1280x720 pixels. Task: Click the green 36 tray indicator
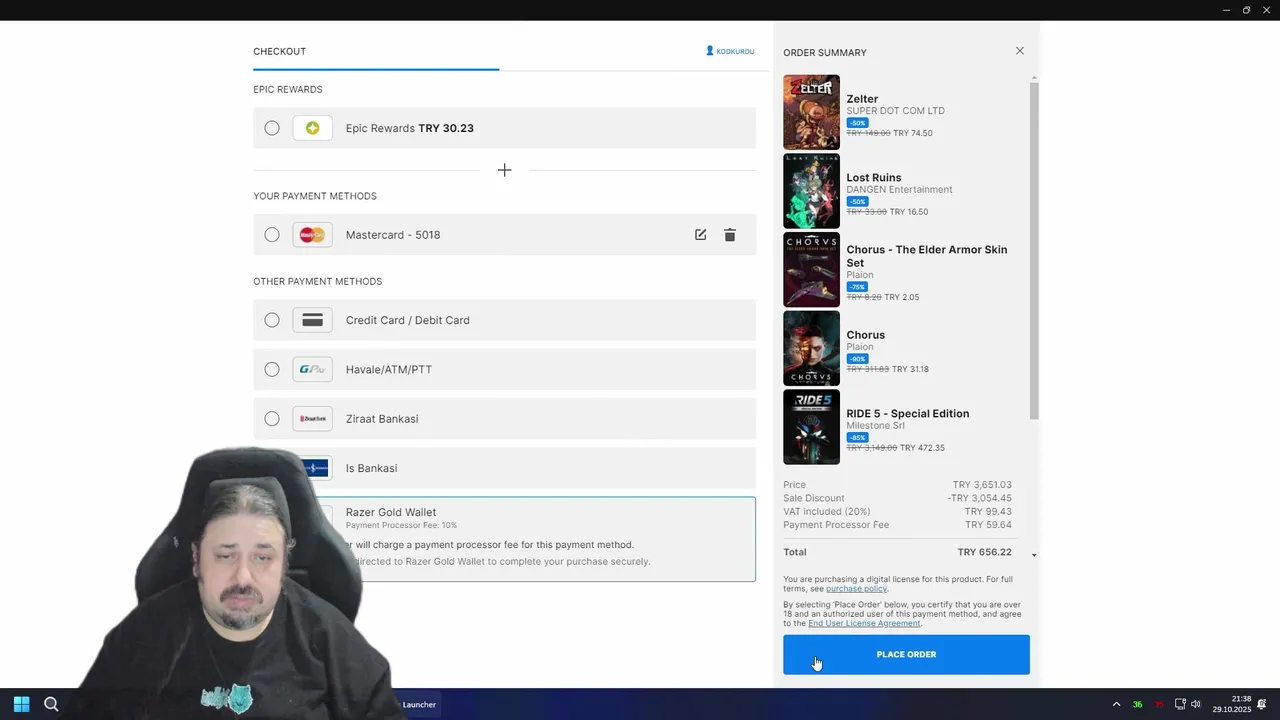(1137, 704)
